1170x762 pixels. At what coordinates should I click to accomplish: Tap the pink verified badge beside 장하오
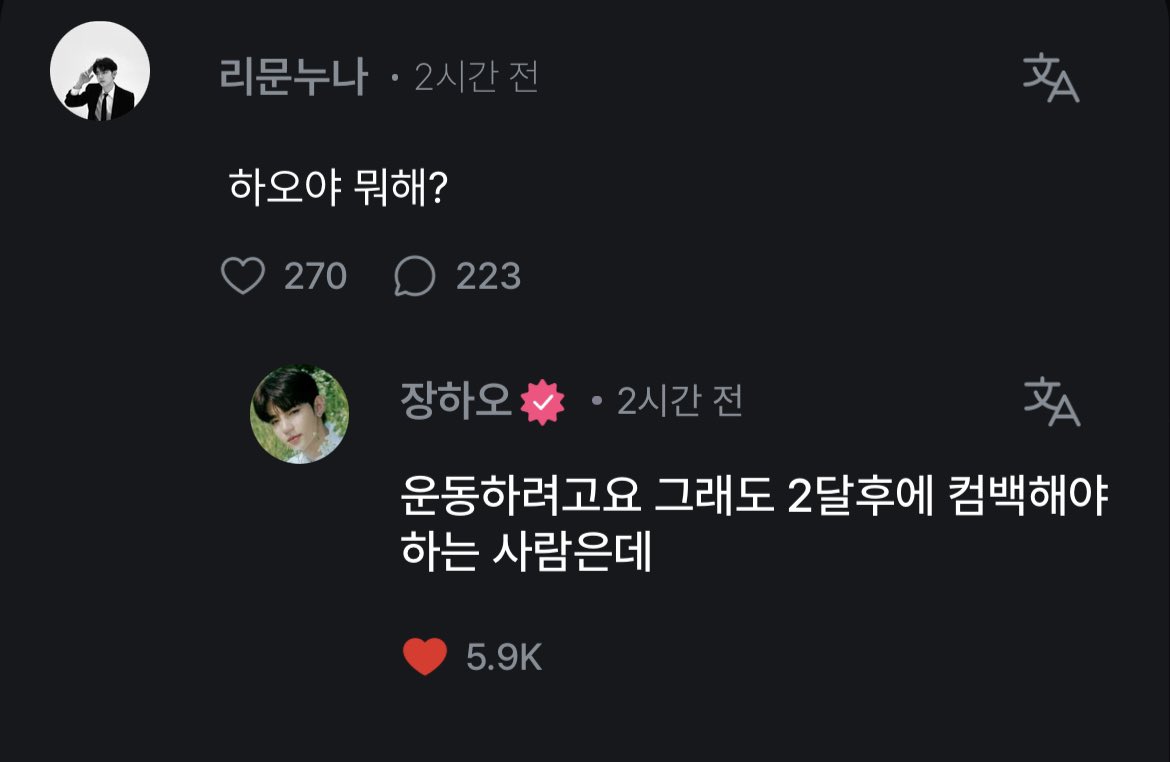[x=542, y=402]
